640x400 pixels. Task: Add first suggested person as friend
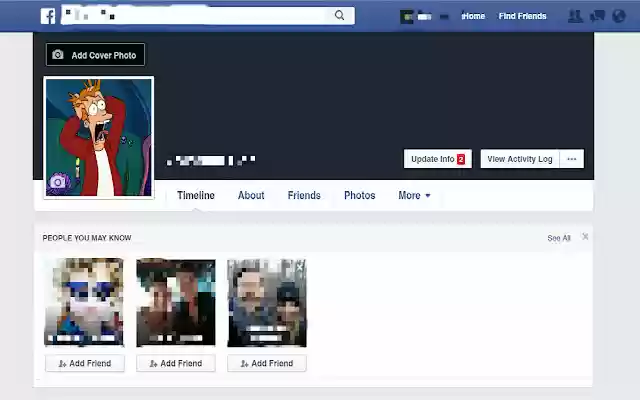pyautogui.click(x=85, y=363)
